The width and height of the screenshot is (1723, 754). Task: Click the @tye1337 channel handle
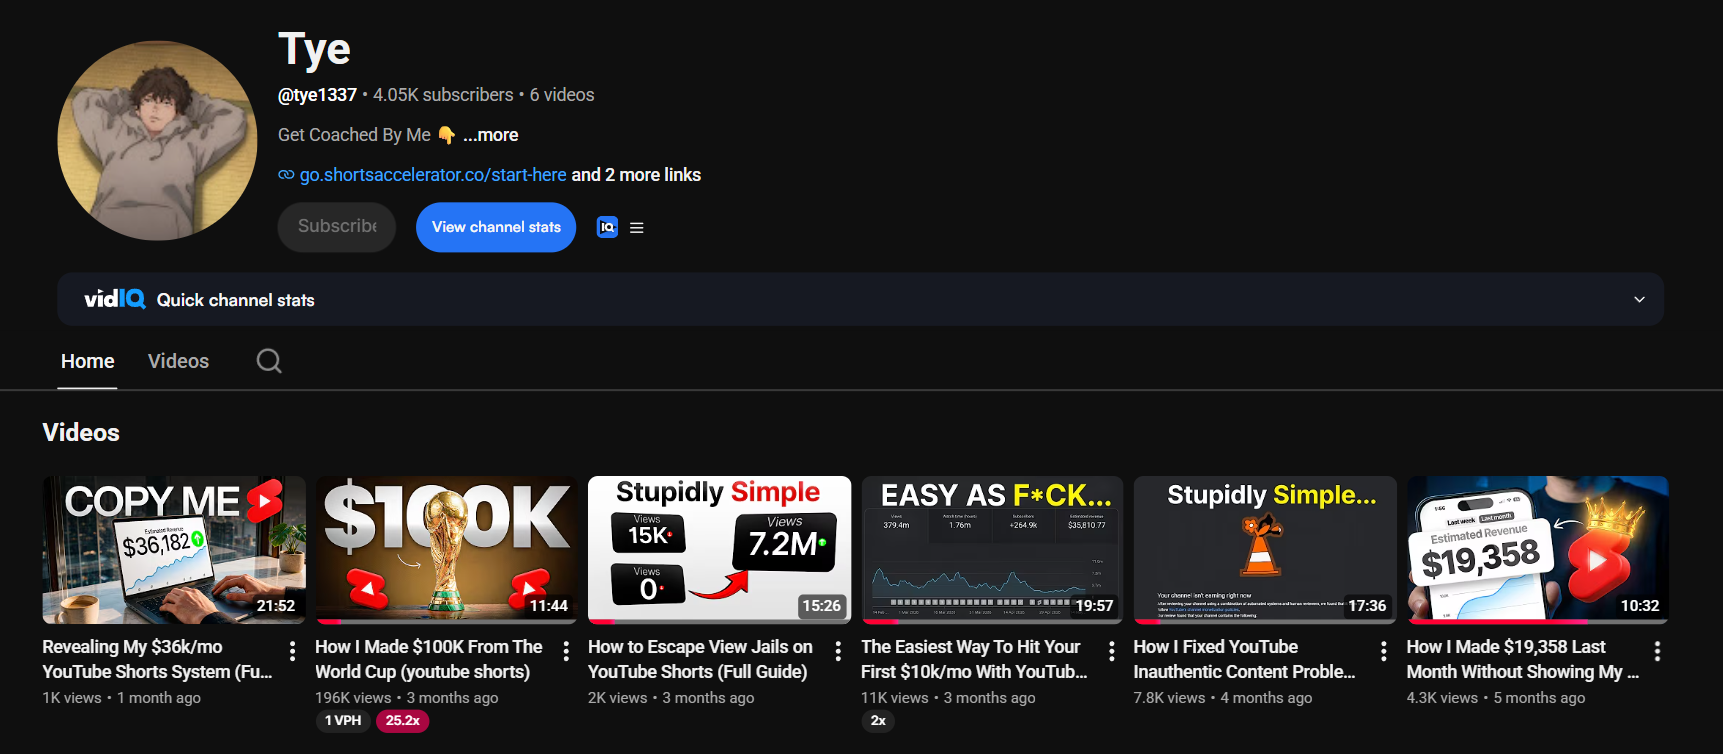(317, 95)
